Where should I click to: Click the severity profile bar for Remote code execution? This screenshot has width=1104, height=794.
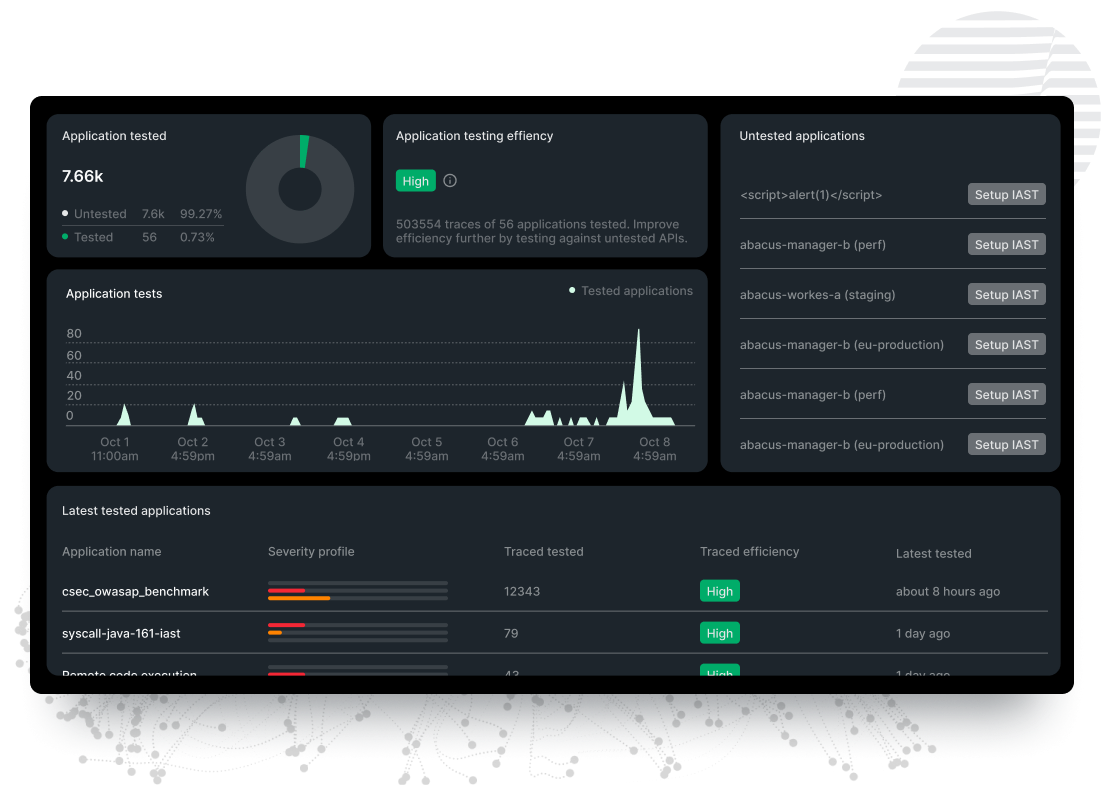pos(357,671)
